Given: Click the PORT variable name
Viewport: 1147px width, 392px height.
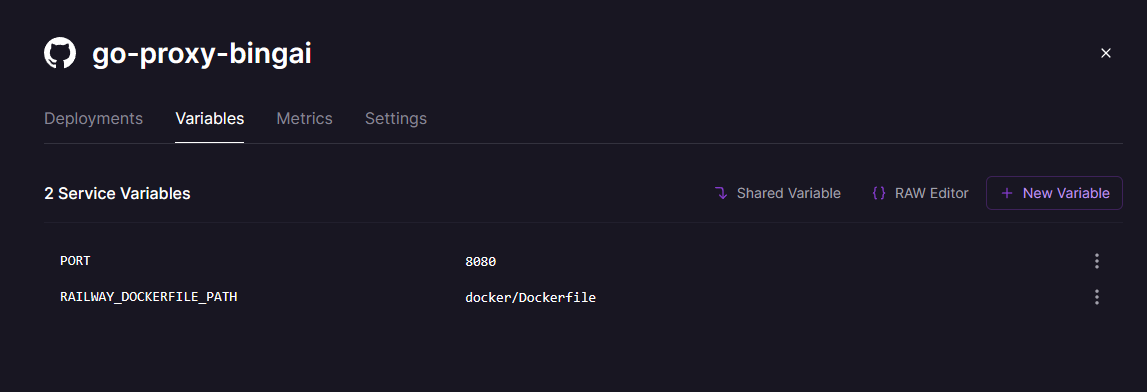Looking at the screenshot, I should click(x=75, y=260).
